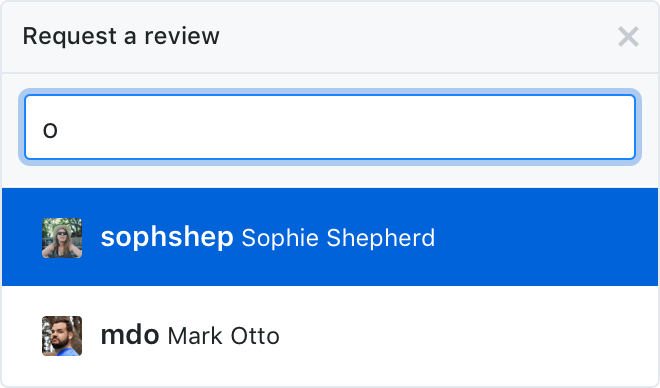
Task: Close the Request a review dialog
Action: 628,37
